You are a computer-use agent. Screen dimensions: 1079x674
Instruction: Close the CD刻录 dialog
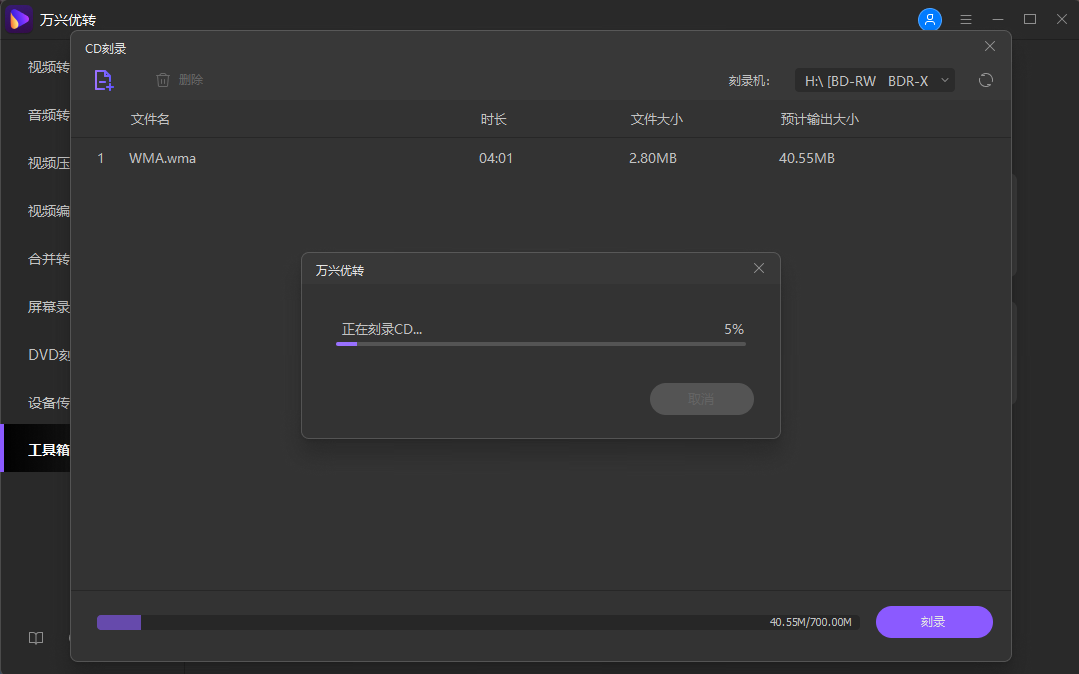(x=989, y=46)
